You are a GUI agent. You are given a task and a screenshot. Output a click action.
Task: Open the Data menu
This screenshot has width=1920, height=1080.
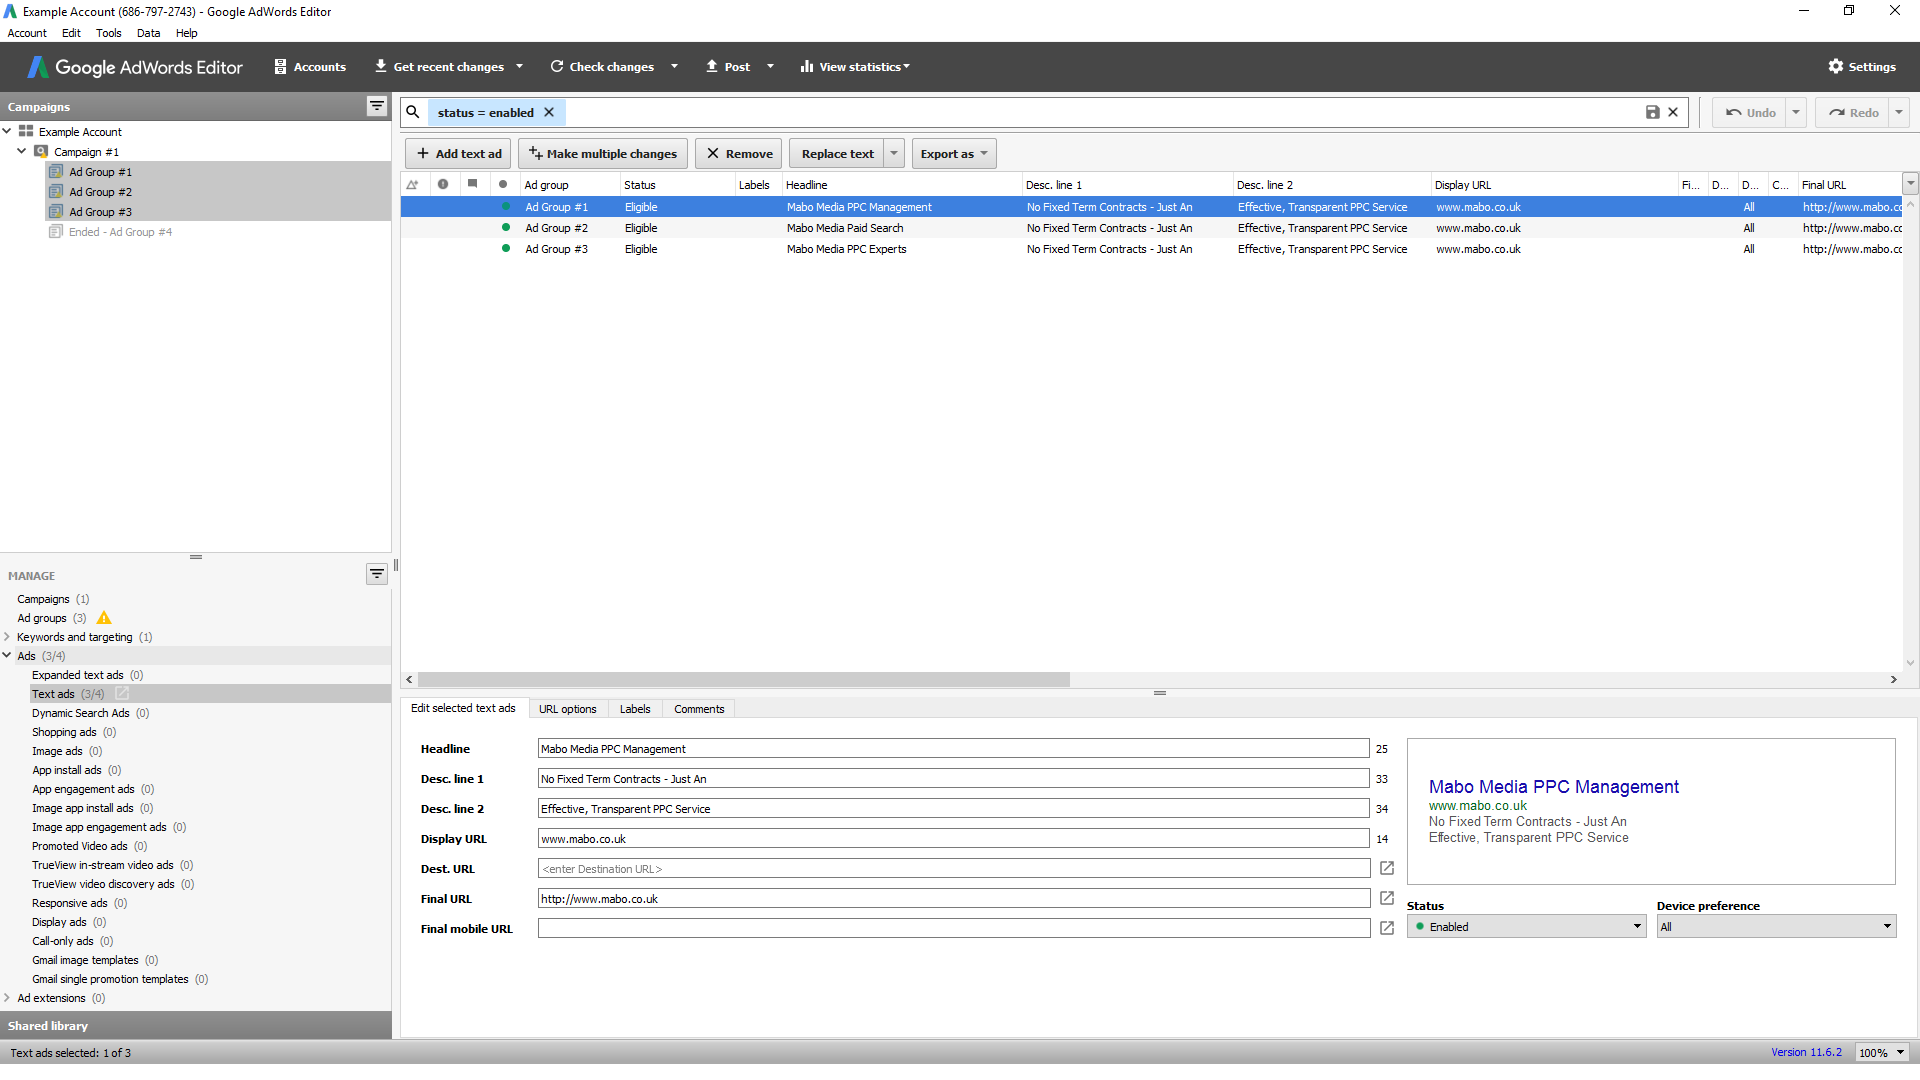tap(148, 33)
